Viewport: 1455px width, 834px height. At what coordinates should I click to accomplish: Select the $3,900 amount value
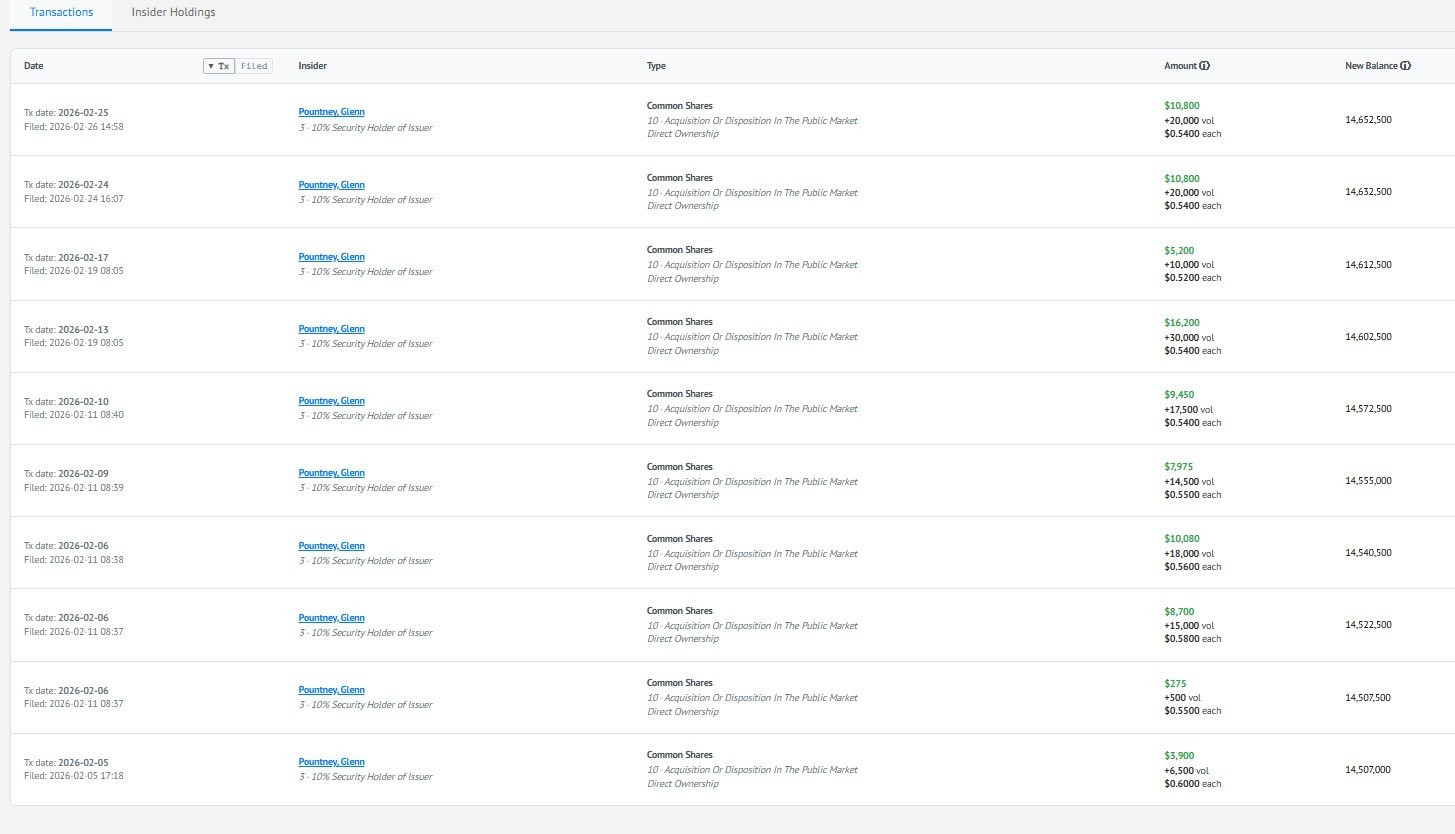[1179, 756]
